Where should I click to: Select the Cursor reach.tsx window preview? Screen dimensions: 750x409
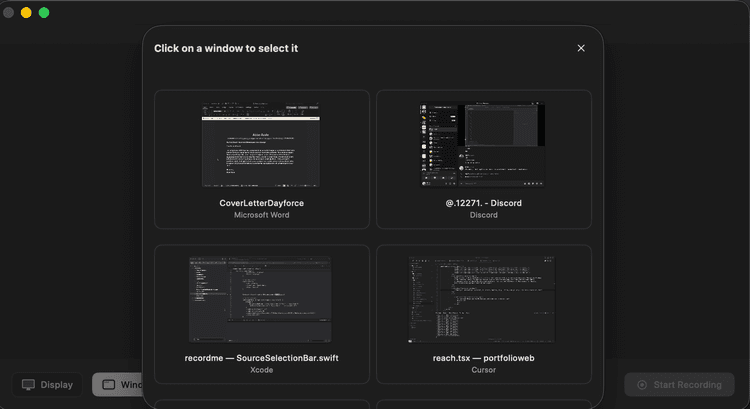click(x=483, y=299)
